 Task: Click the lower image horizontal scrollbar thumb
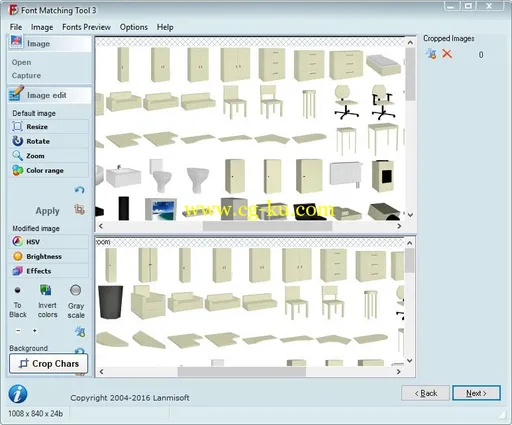[x=242, y=372]
